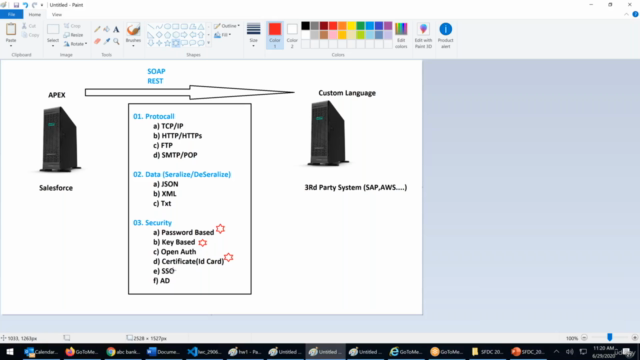Expand the Select dropdown arrow
This screenshot has height=360, width=640.
point(53,45)
